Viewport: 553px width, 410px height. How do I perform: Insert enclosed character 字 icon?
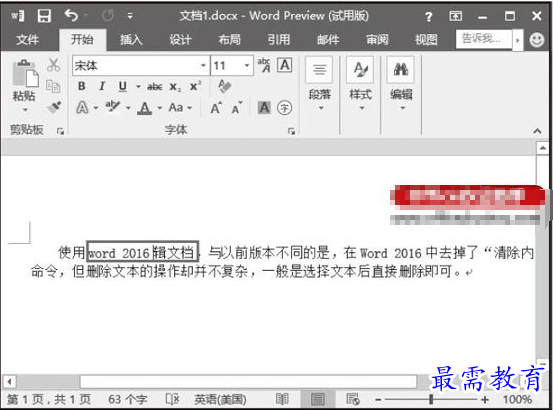[284, 108]
